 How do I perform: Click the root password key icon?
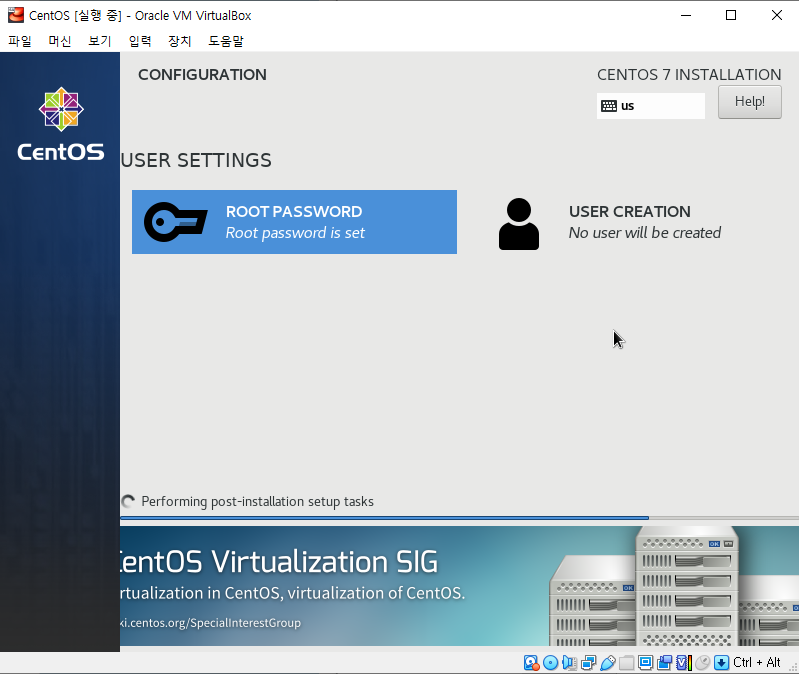coord(176,222)
